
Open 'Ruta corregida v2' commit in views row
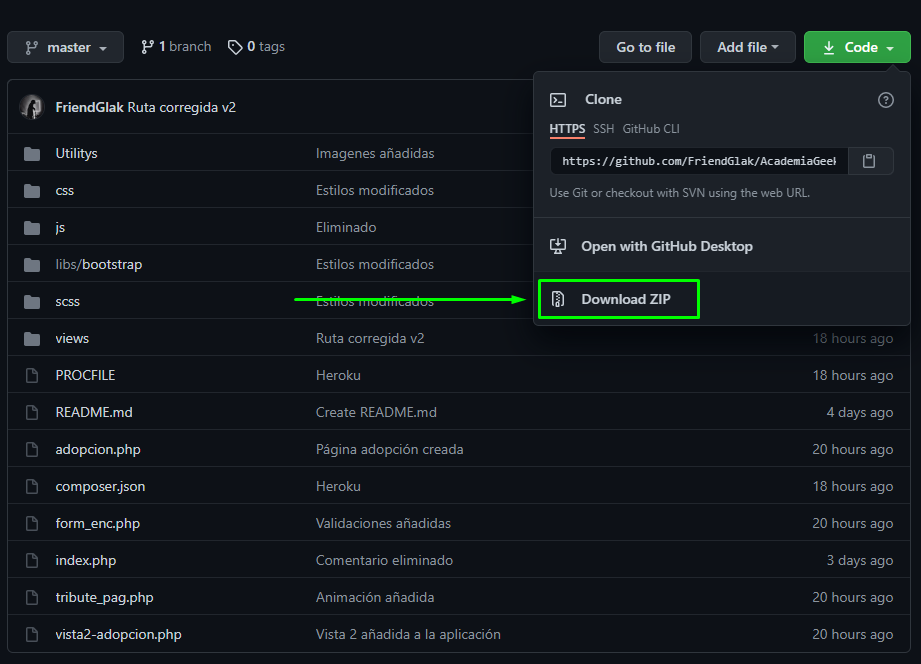[370, 338]
